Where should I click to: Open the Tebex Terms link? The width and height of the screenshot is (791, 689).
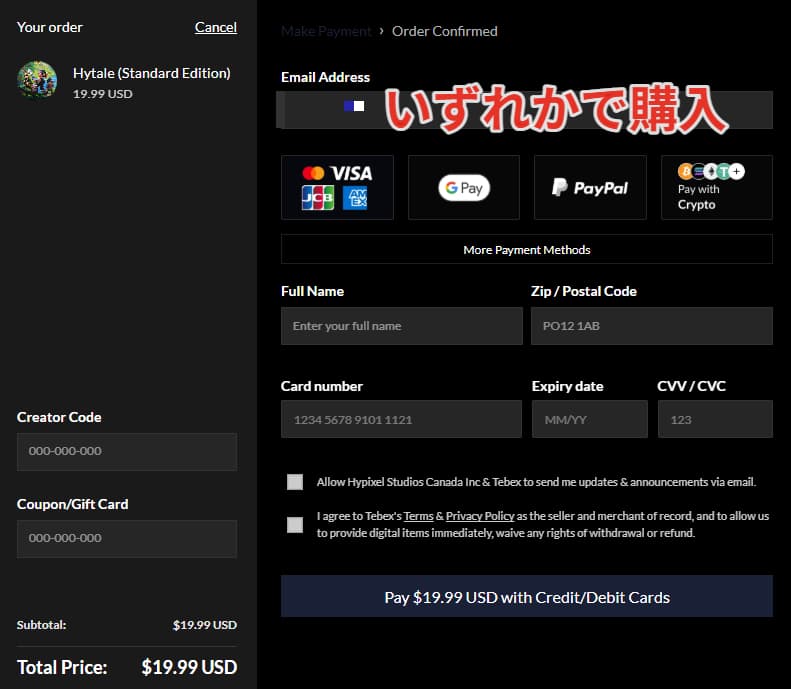point(418,516)
